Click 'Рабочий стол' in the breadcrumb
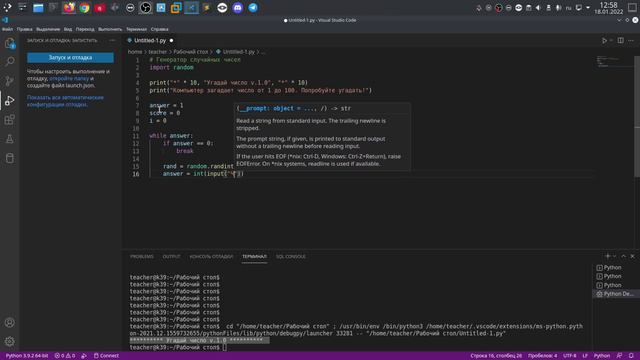The height and width of the screenshot is (360, 640). (x=191, y=52)
